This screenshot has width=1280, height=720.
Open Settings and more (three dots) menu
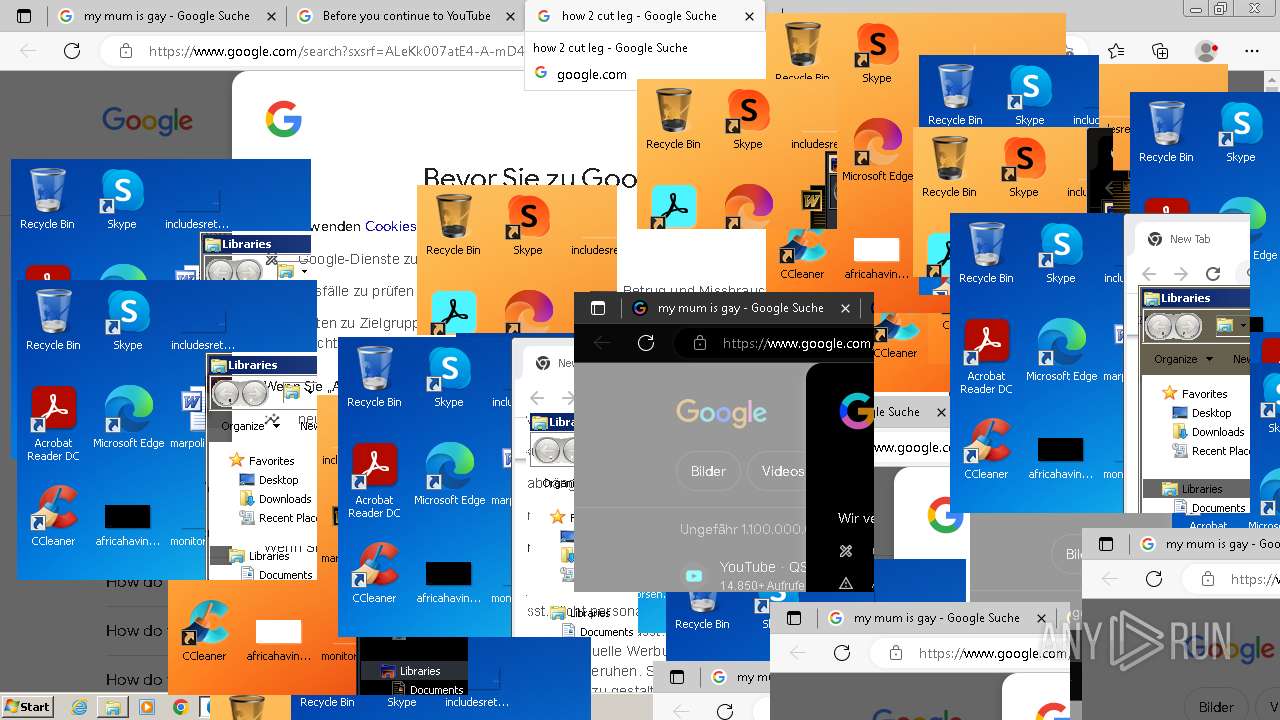pos(1252,51)
